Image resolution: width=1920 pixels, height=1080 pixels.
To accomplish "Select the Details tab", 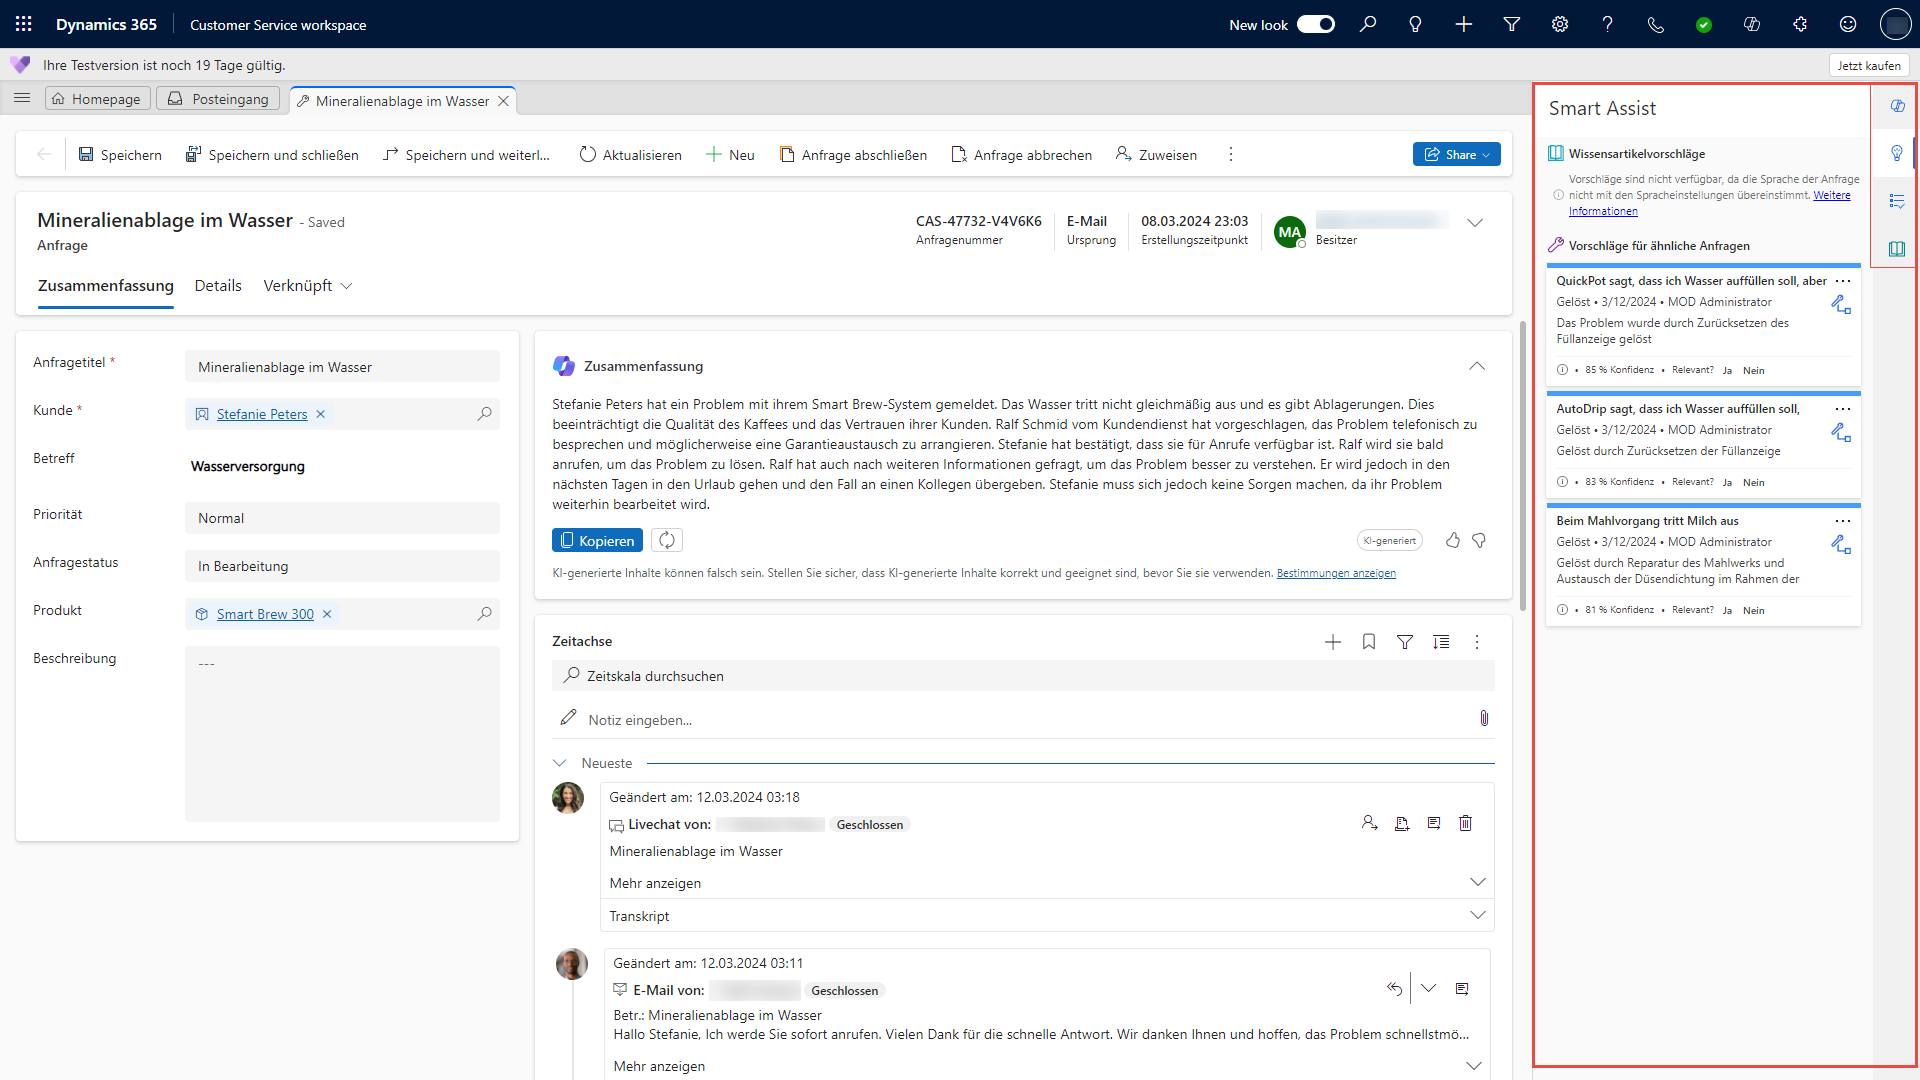I will (x=218, y=285).
